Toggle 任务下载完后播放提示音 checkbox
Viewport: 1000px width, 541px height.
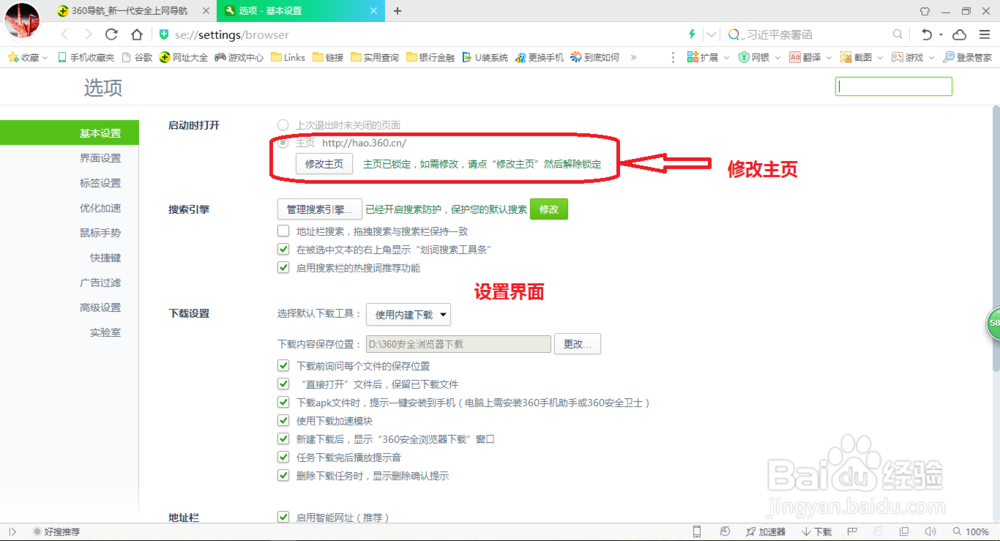(283, 457)
